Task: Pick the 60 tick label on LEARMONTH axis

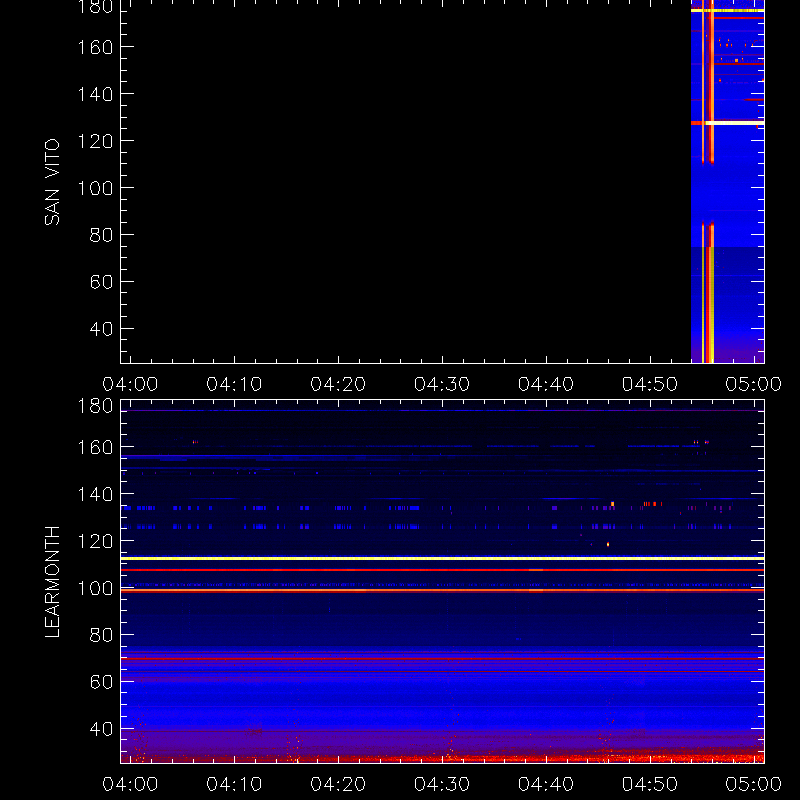Action: 101,682
